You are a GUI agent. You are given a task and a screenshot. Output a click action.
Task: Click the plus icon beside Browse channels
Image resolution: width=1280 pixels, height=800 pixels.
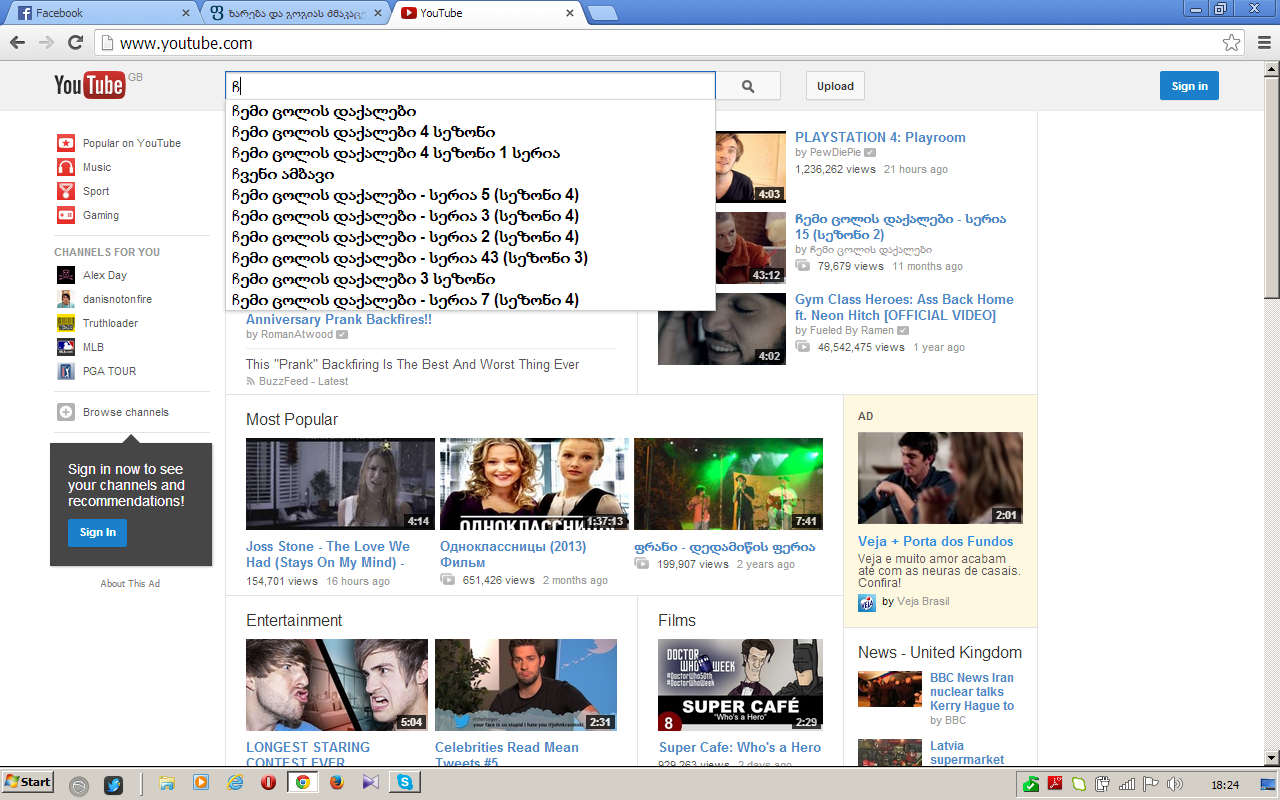66,412
